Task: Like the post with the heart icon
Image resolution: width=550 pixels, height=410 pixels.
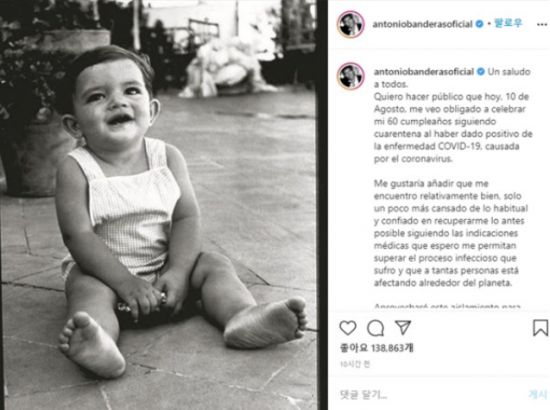Action: (x=348, y=328)
